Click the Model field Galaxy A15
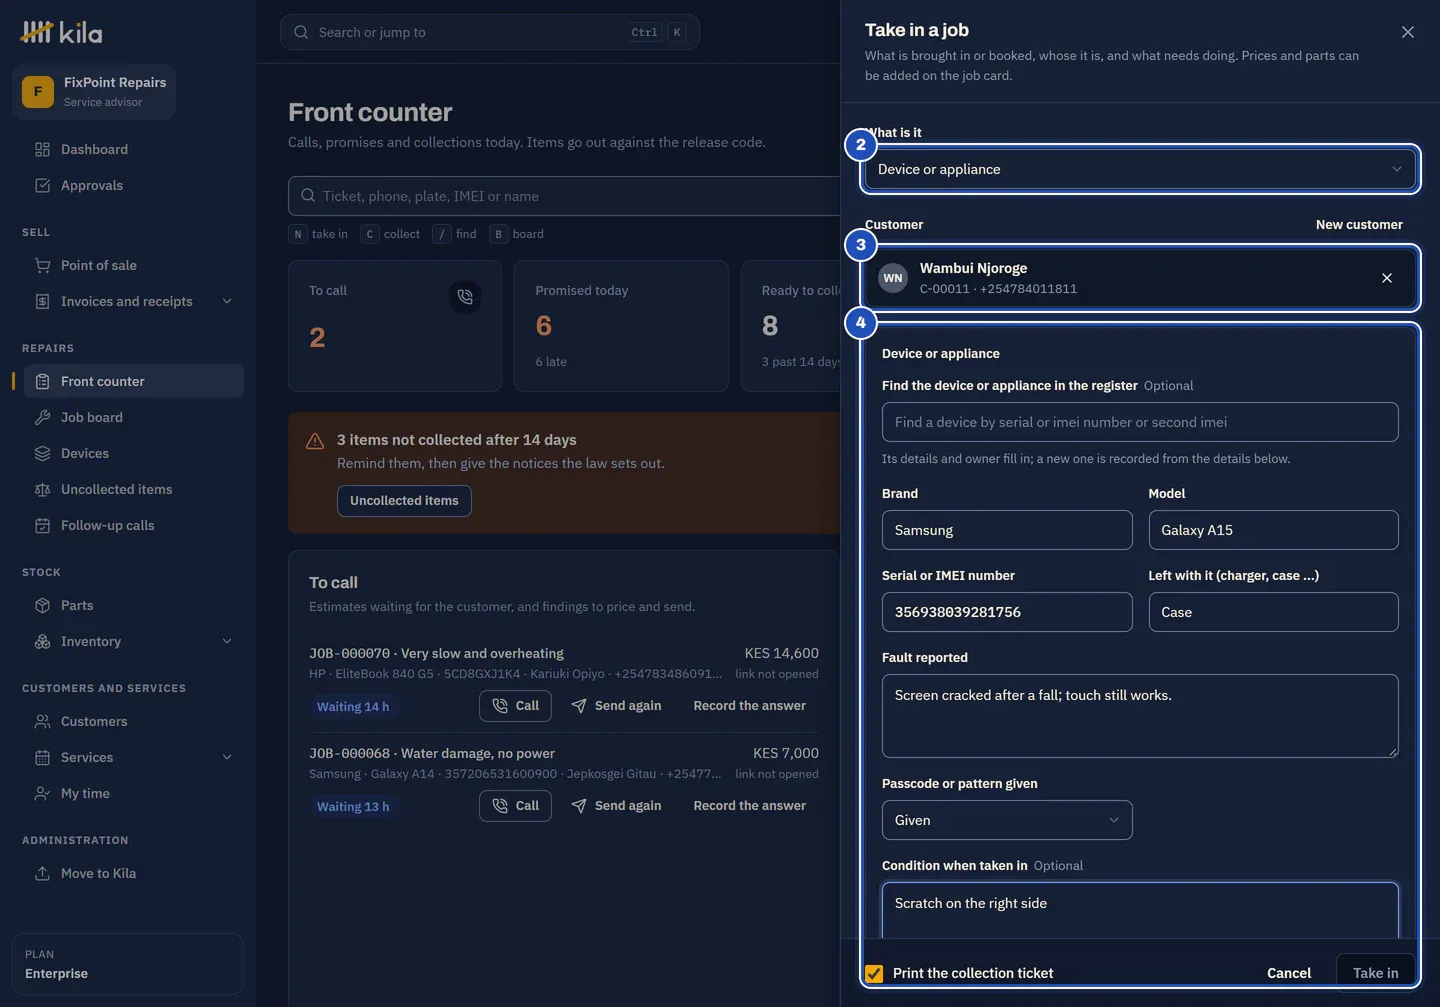The height and width of the screenshot is (1007, 1440). tap(1273, 530)
